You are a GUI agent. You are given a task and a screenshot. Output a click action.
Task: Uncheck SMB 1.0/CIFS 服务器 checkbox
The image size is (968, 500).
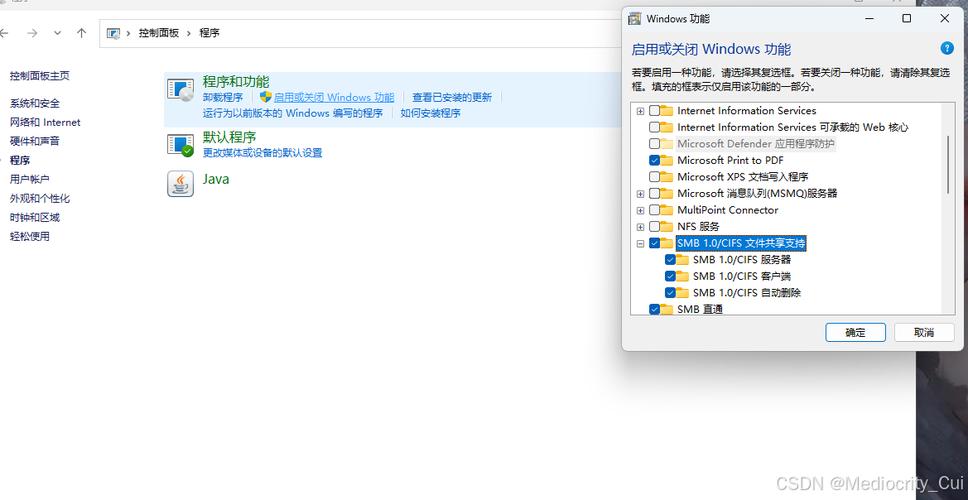click(x=670, y=260)
